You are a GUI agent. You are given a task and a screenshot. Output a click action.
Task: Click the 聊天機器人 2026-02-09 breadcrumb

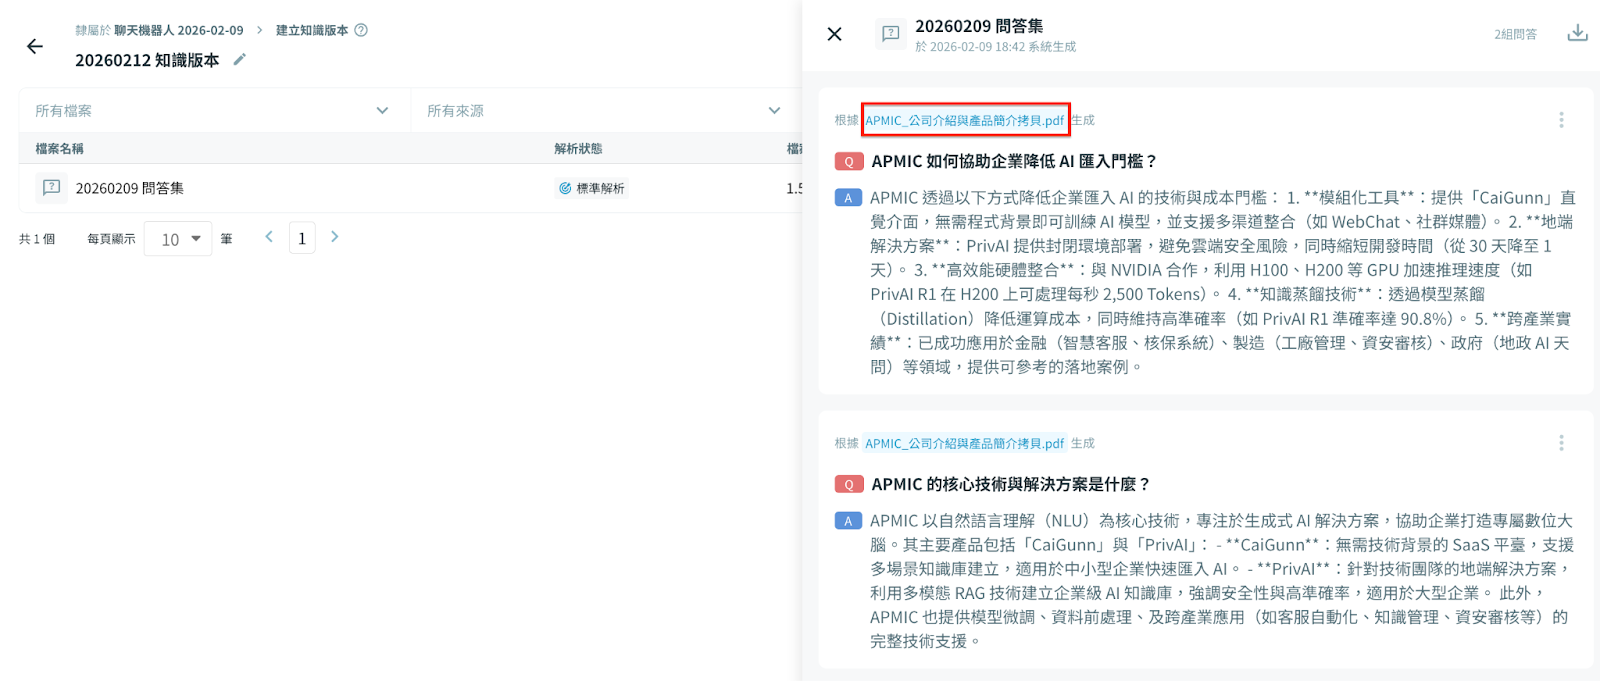(178, 30)
